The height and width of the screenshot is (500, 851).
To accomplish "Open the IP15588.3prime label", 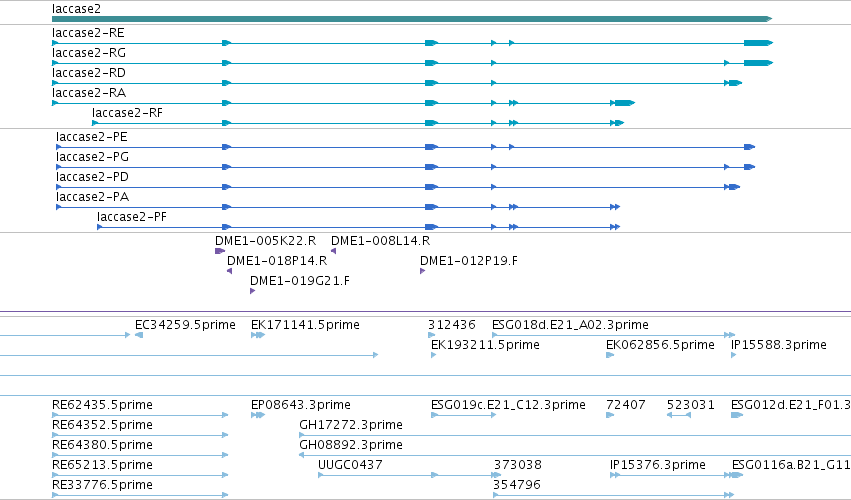I will coord(779,345).
